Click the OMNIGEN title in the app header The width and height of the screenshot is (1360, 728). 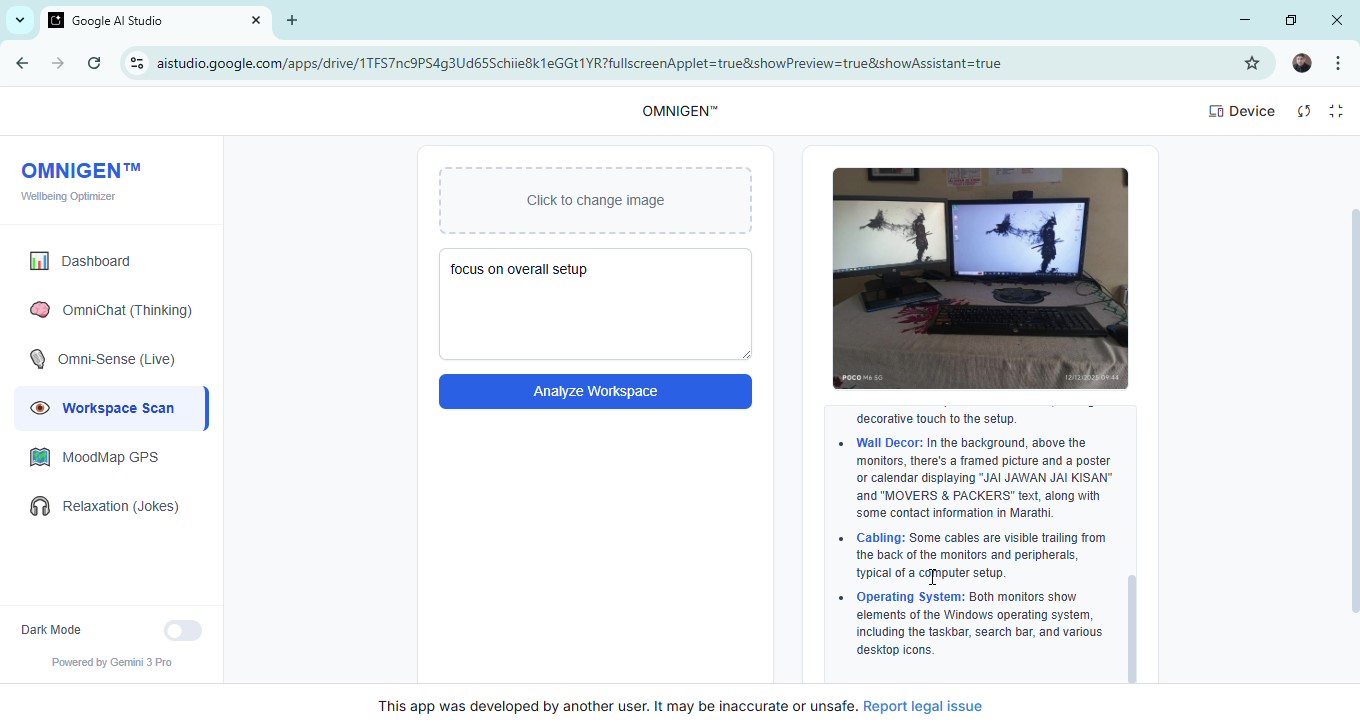680,112
